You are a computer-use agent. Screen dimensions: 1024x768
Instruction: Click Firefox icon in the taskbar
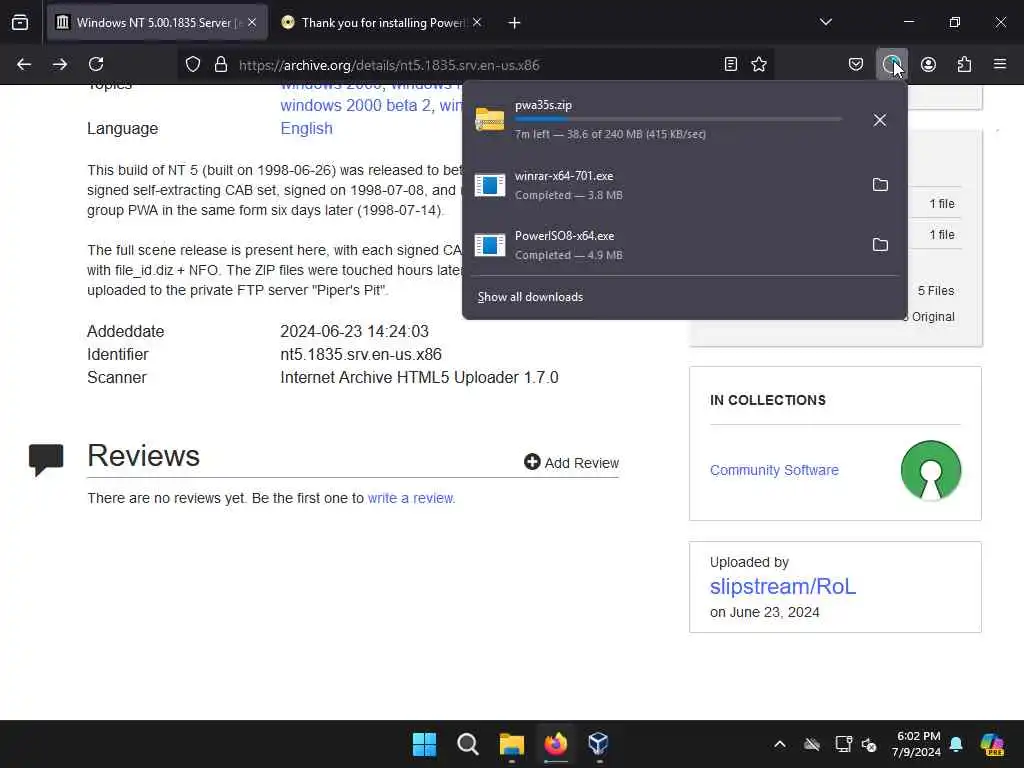click(x=556, y=744)
